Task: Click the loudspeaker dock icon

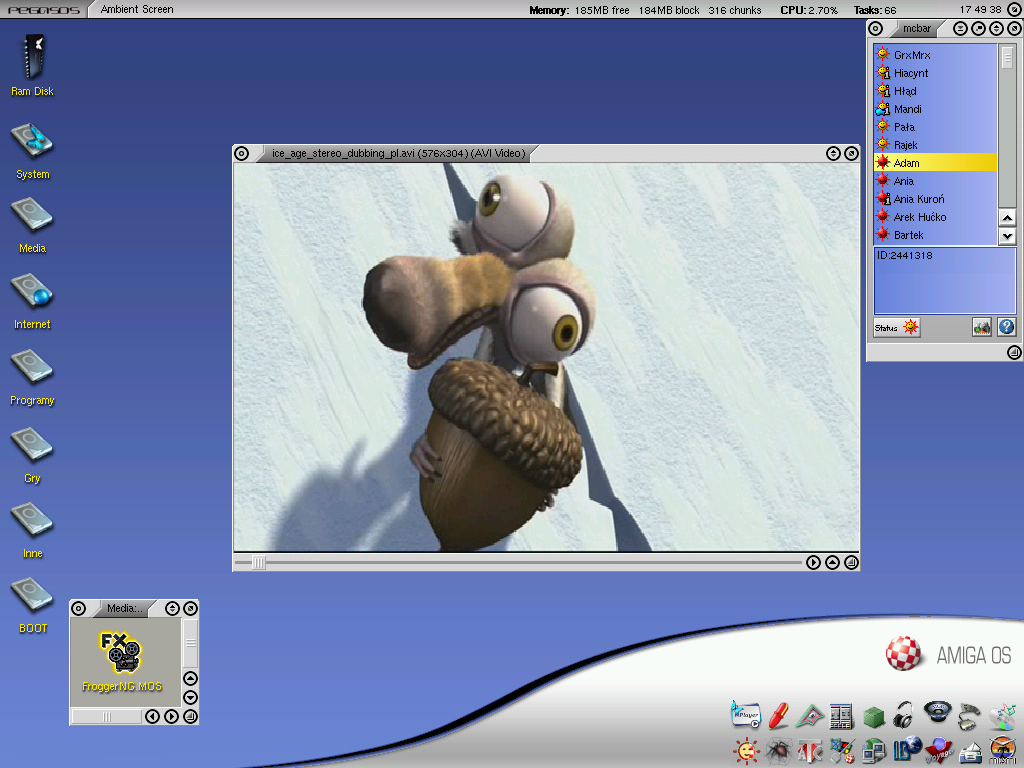Action: [937, 712]
